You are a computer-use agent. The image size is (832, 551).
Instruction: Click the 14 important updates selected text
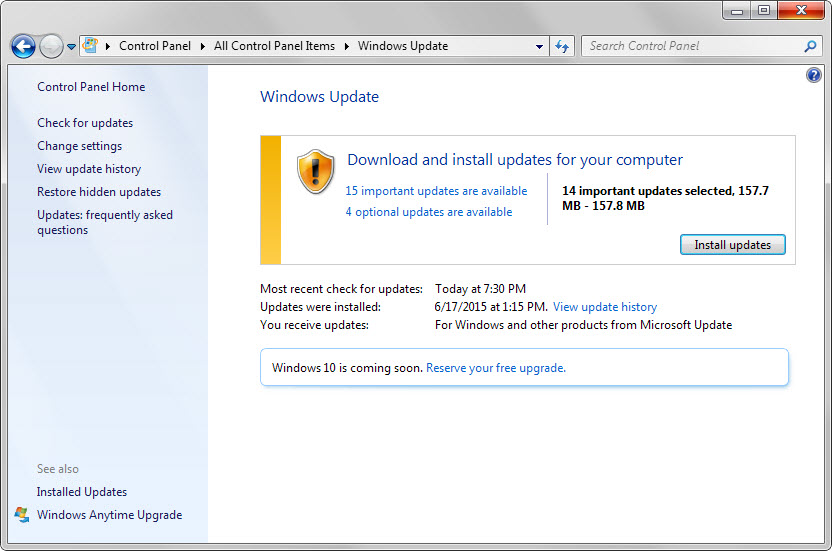click(665, 198)
